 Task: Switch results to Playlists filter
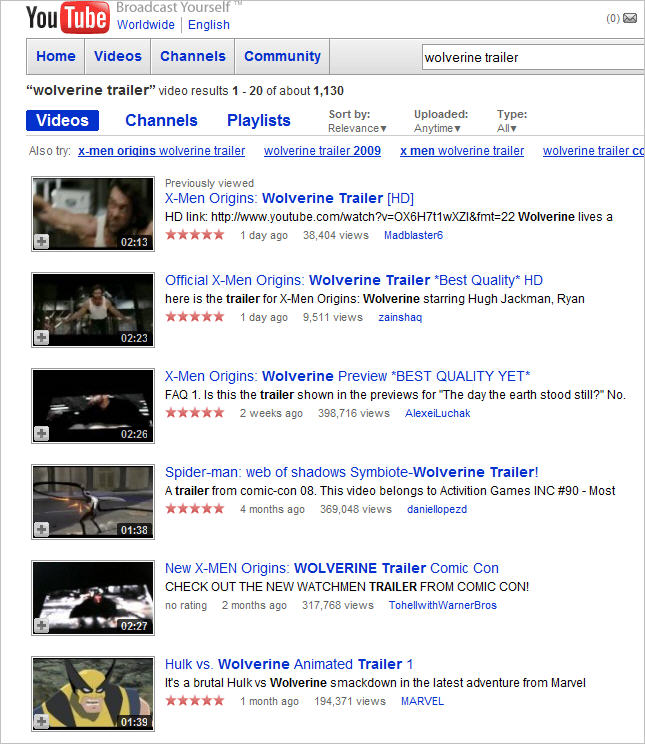259,121
